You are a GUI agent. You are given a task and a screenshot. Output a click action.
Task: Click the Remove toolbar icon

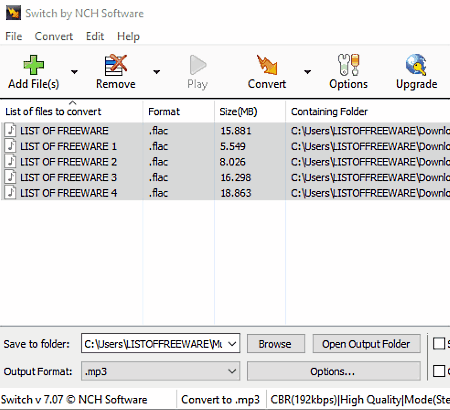116,65
